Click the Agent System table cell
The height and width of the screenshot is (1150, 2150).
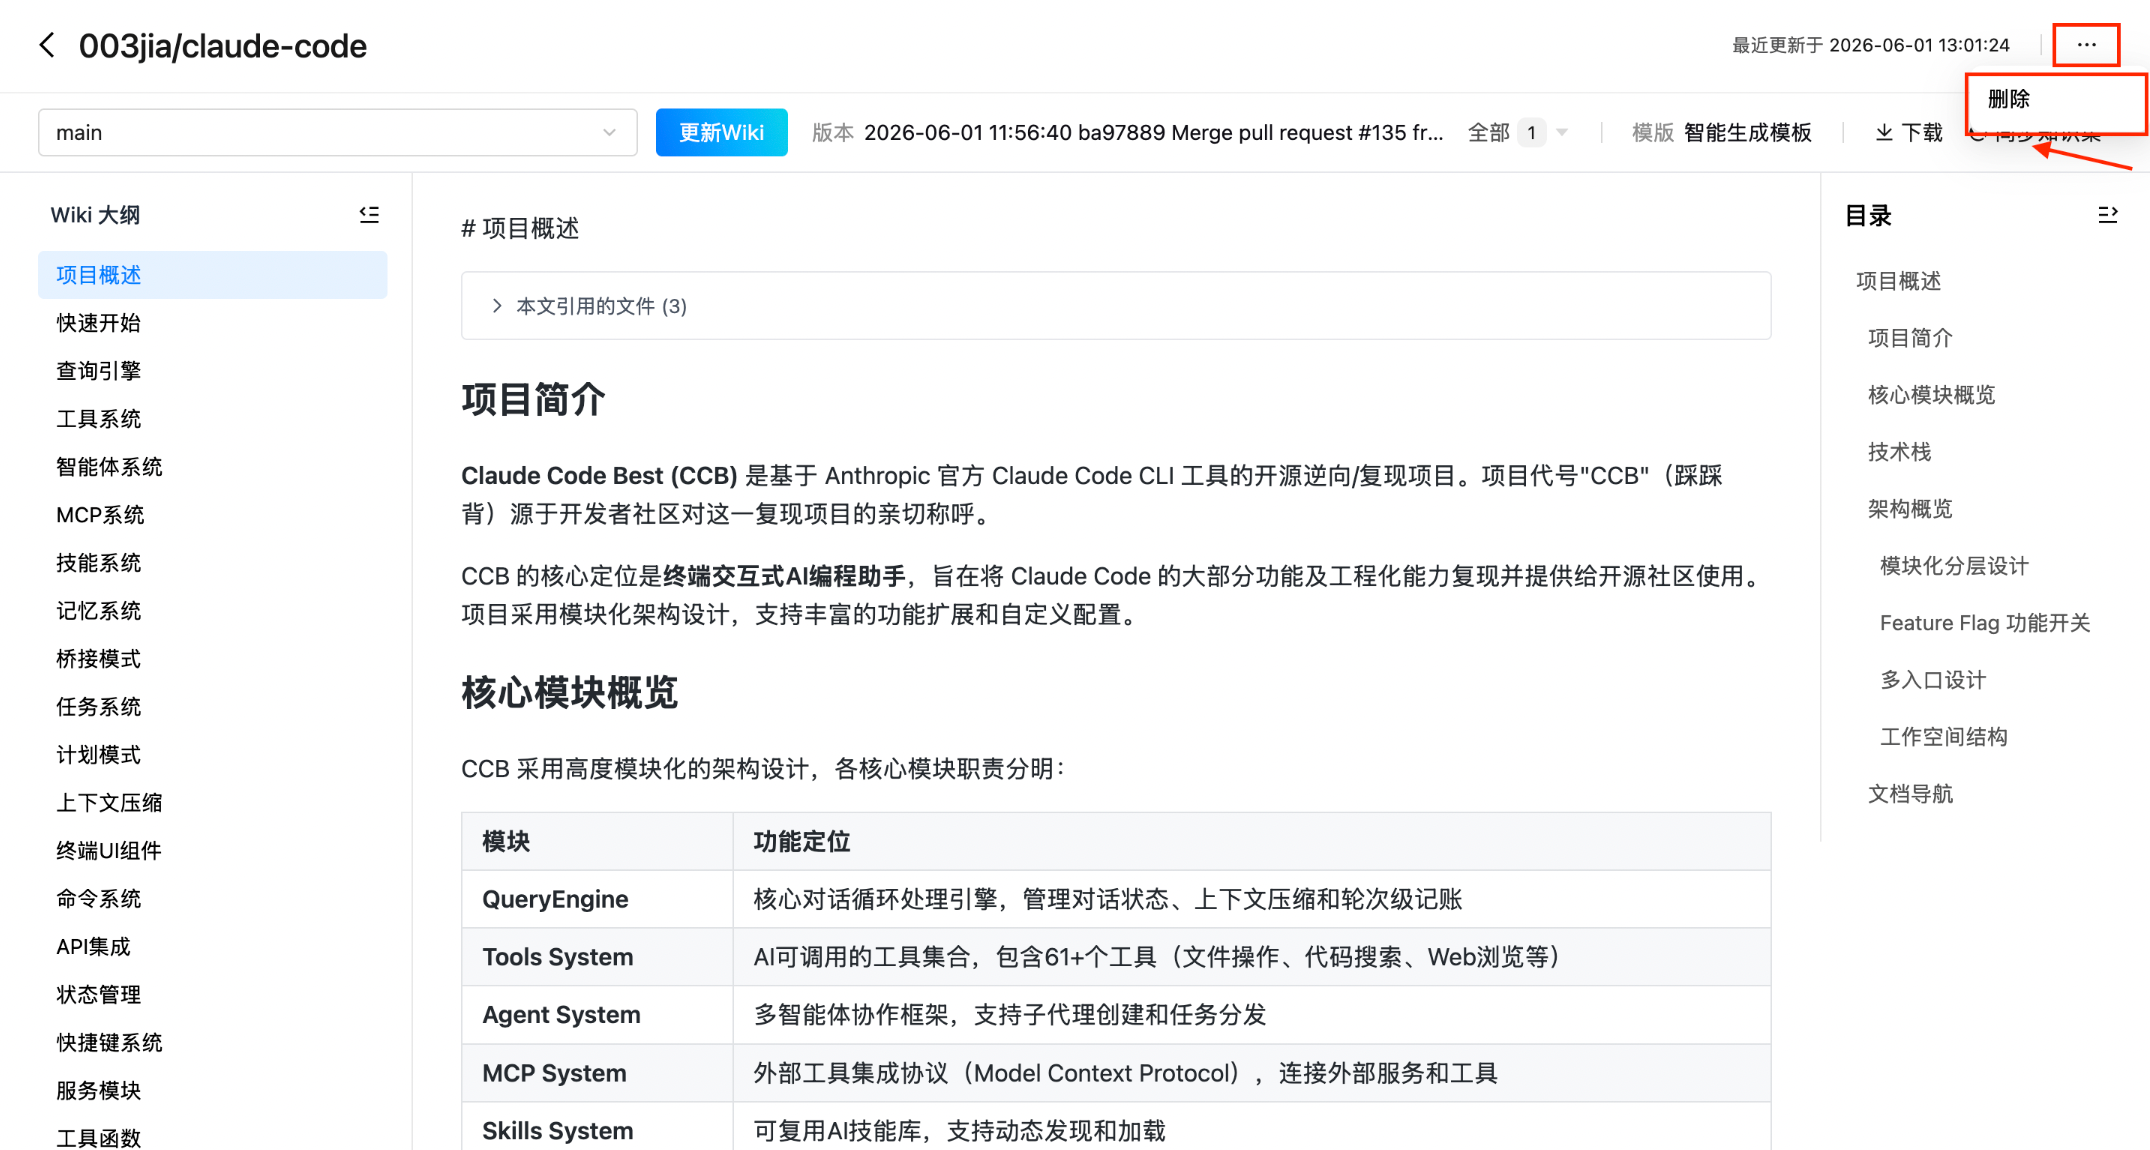tap(597, 1015)
